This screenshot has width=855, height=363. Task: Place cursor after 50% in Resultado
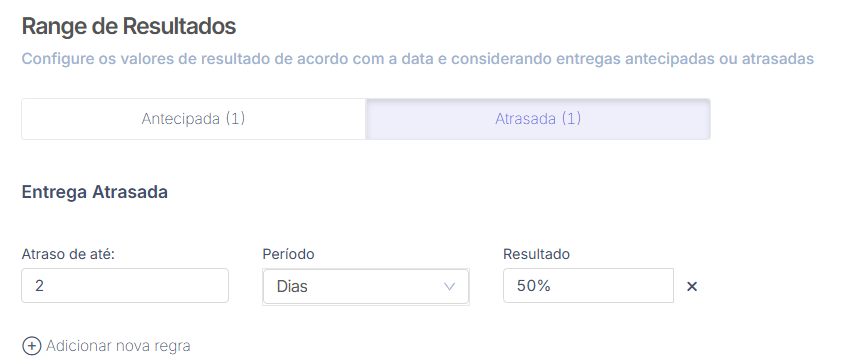click(x=552, y=286)
